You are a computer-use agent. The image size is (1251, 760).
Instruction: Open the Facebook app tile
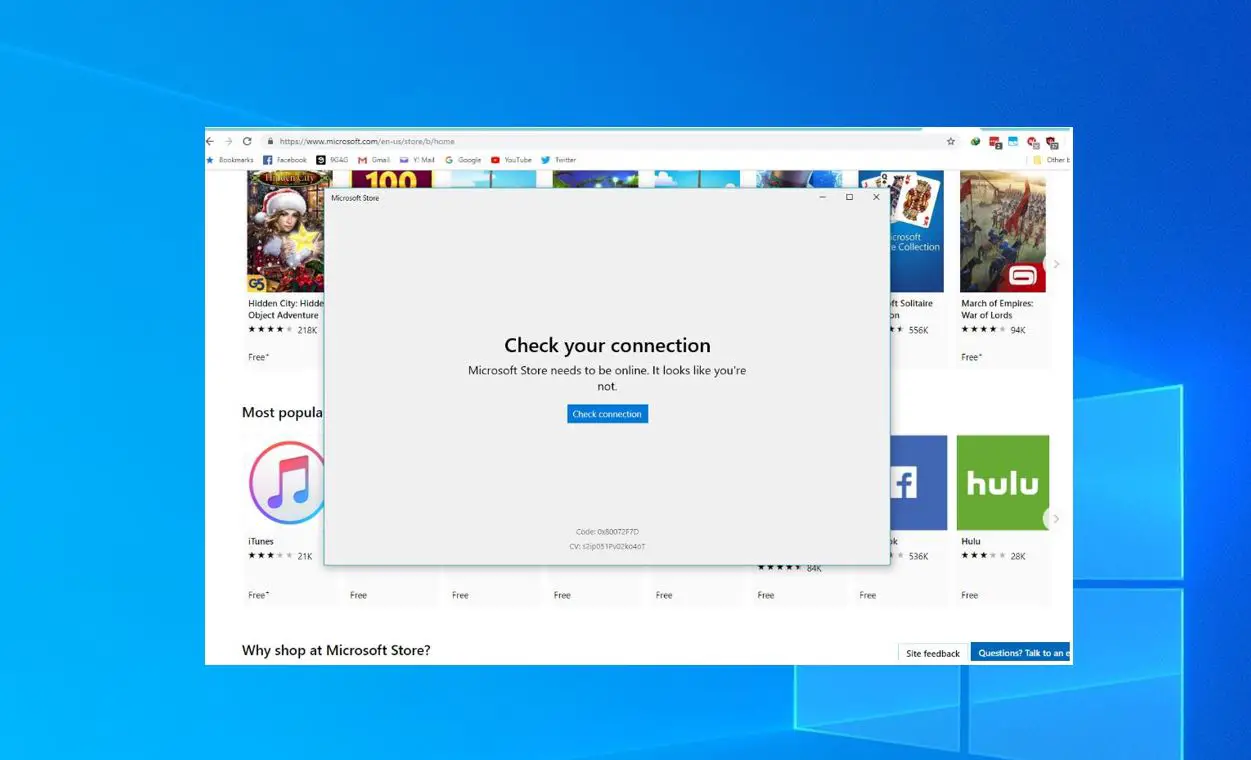click(x=918, y=483)
